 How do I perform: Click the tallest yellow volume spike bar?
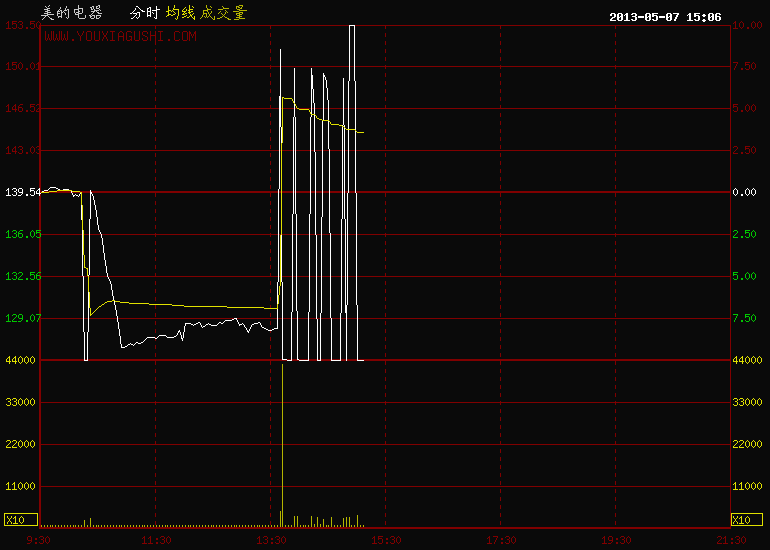pos(282,445)
